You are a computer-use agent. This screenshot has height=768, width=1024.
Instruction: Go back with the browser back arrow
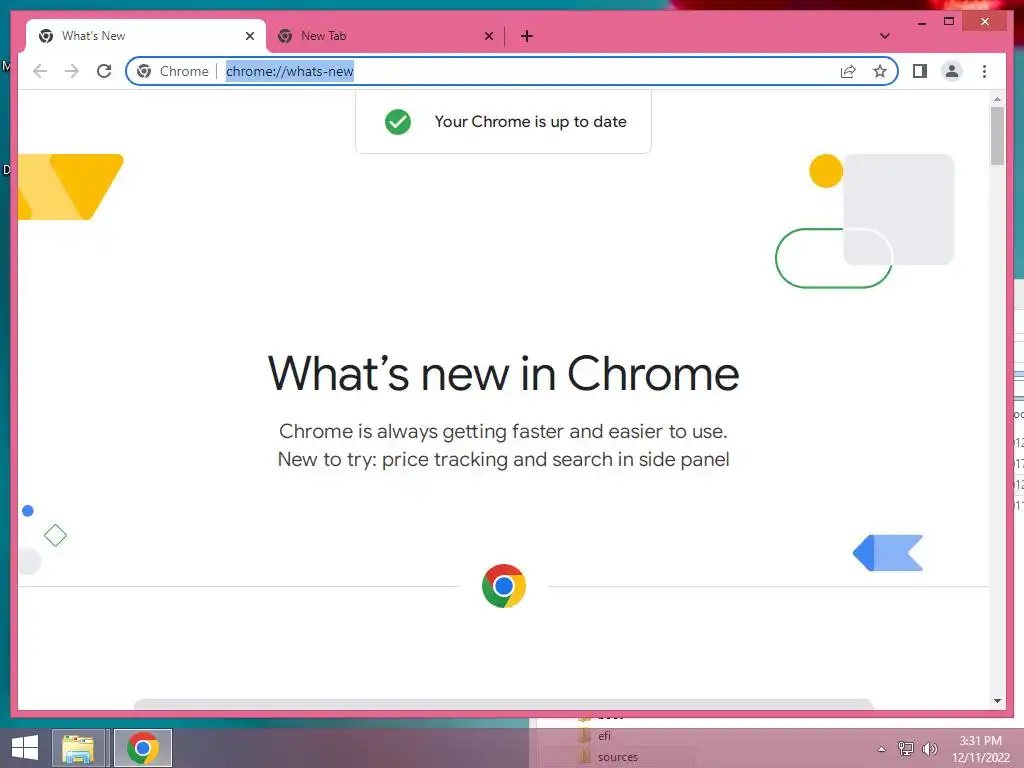click(40, 71)
